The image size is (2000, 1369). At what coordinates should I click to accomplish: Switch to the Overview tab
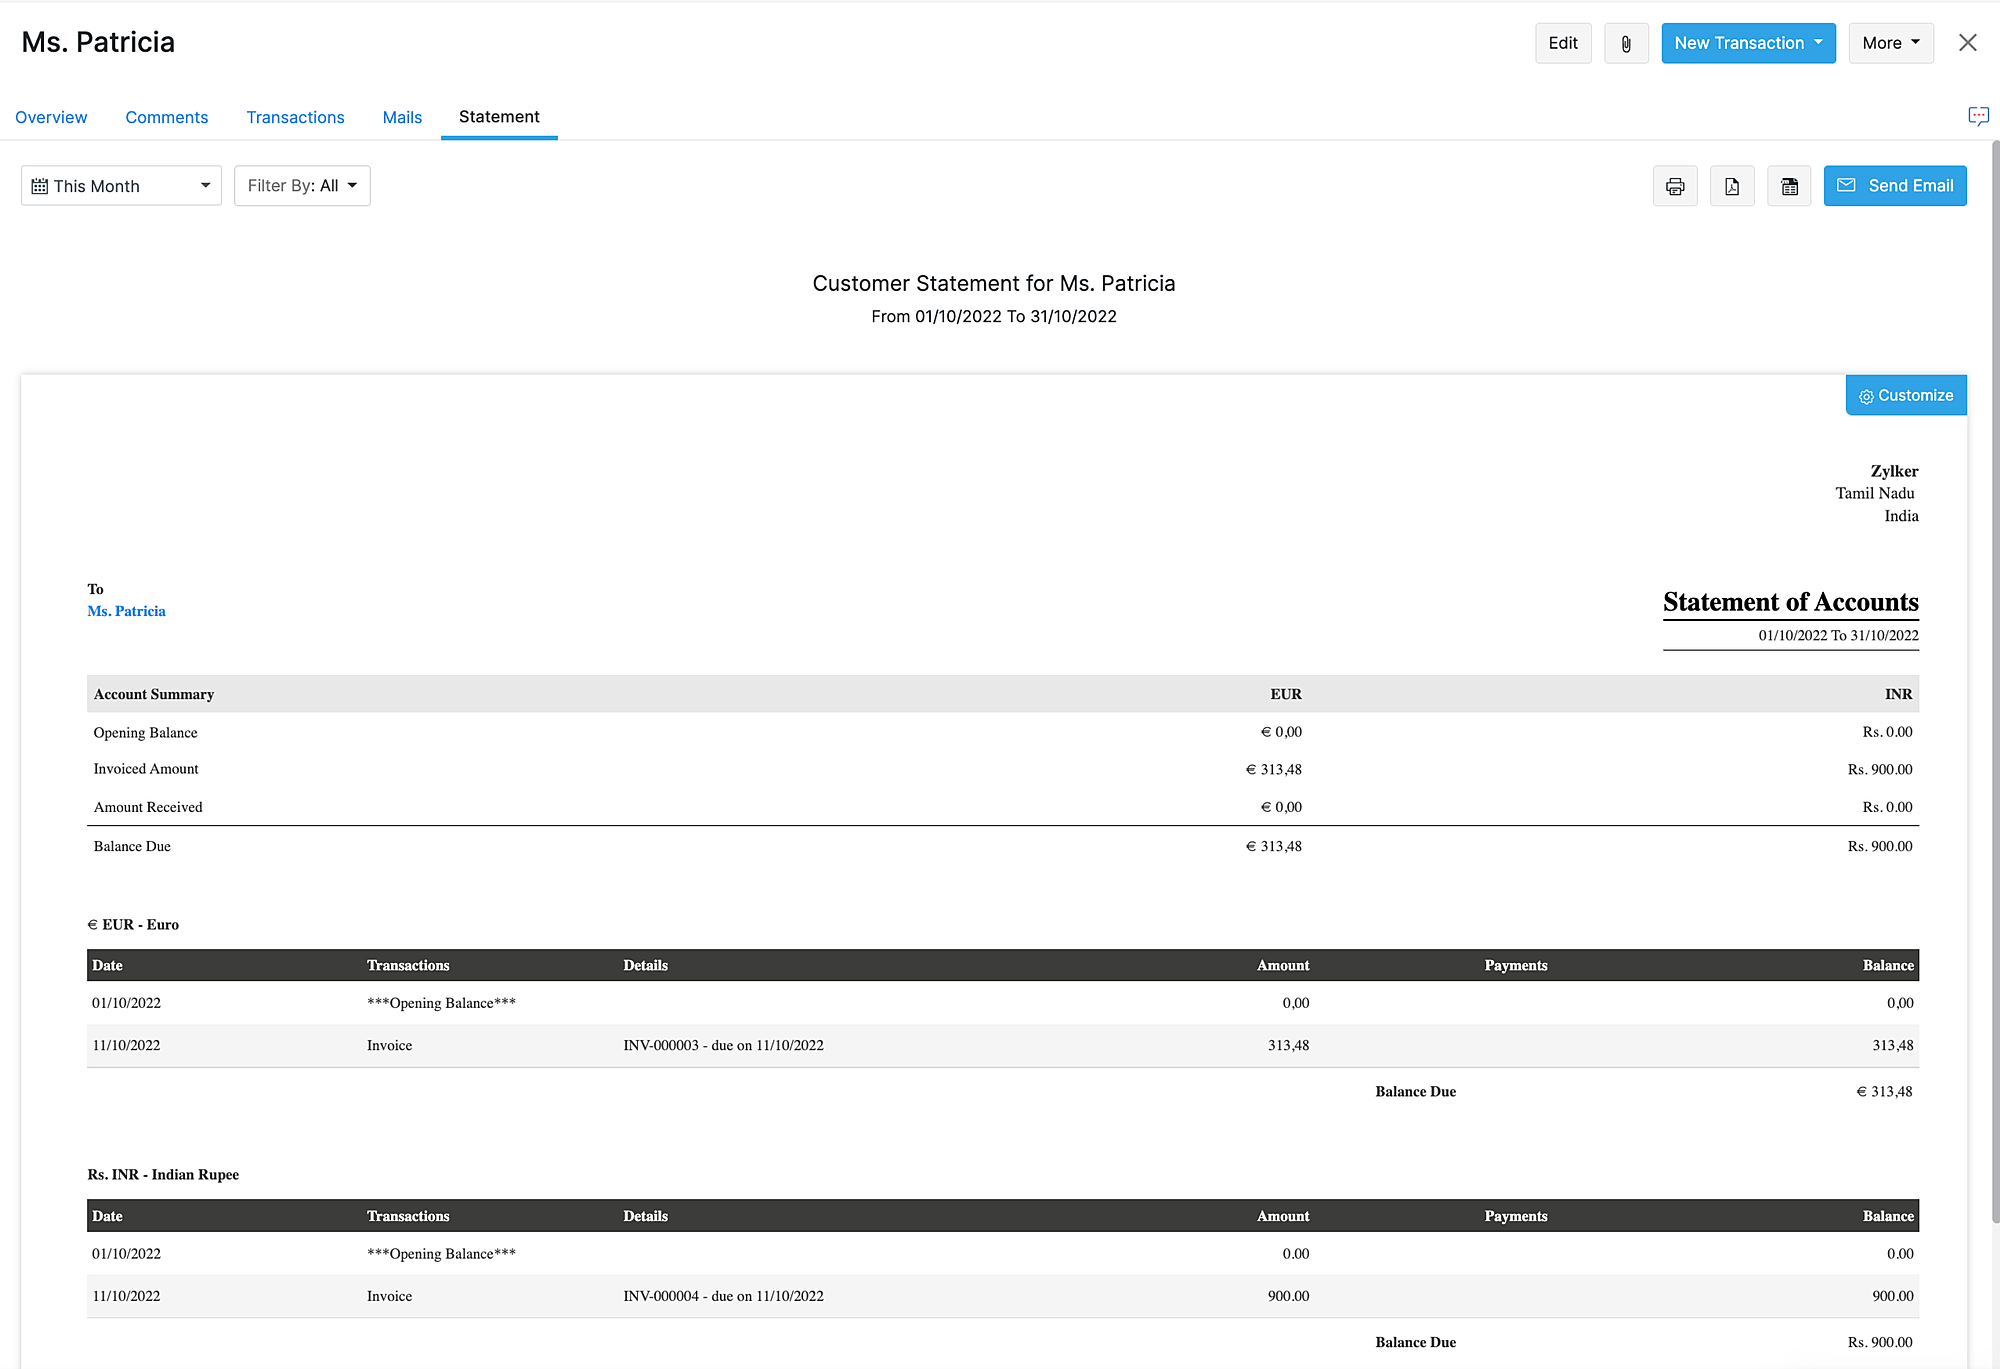click(x=51, y=117)
